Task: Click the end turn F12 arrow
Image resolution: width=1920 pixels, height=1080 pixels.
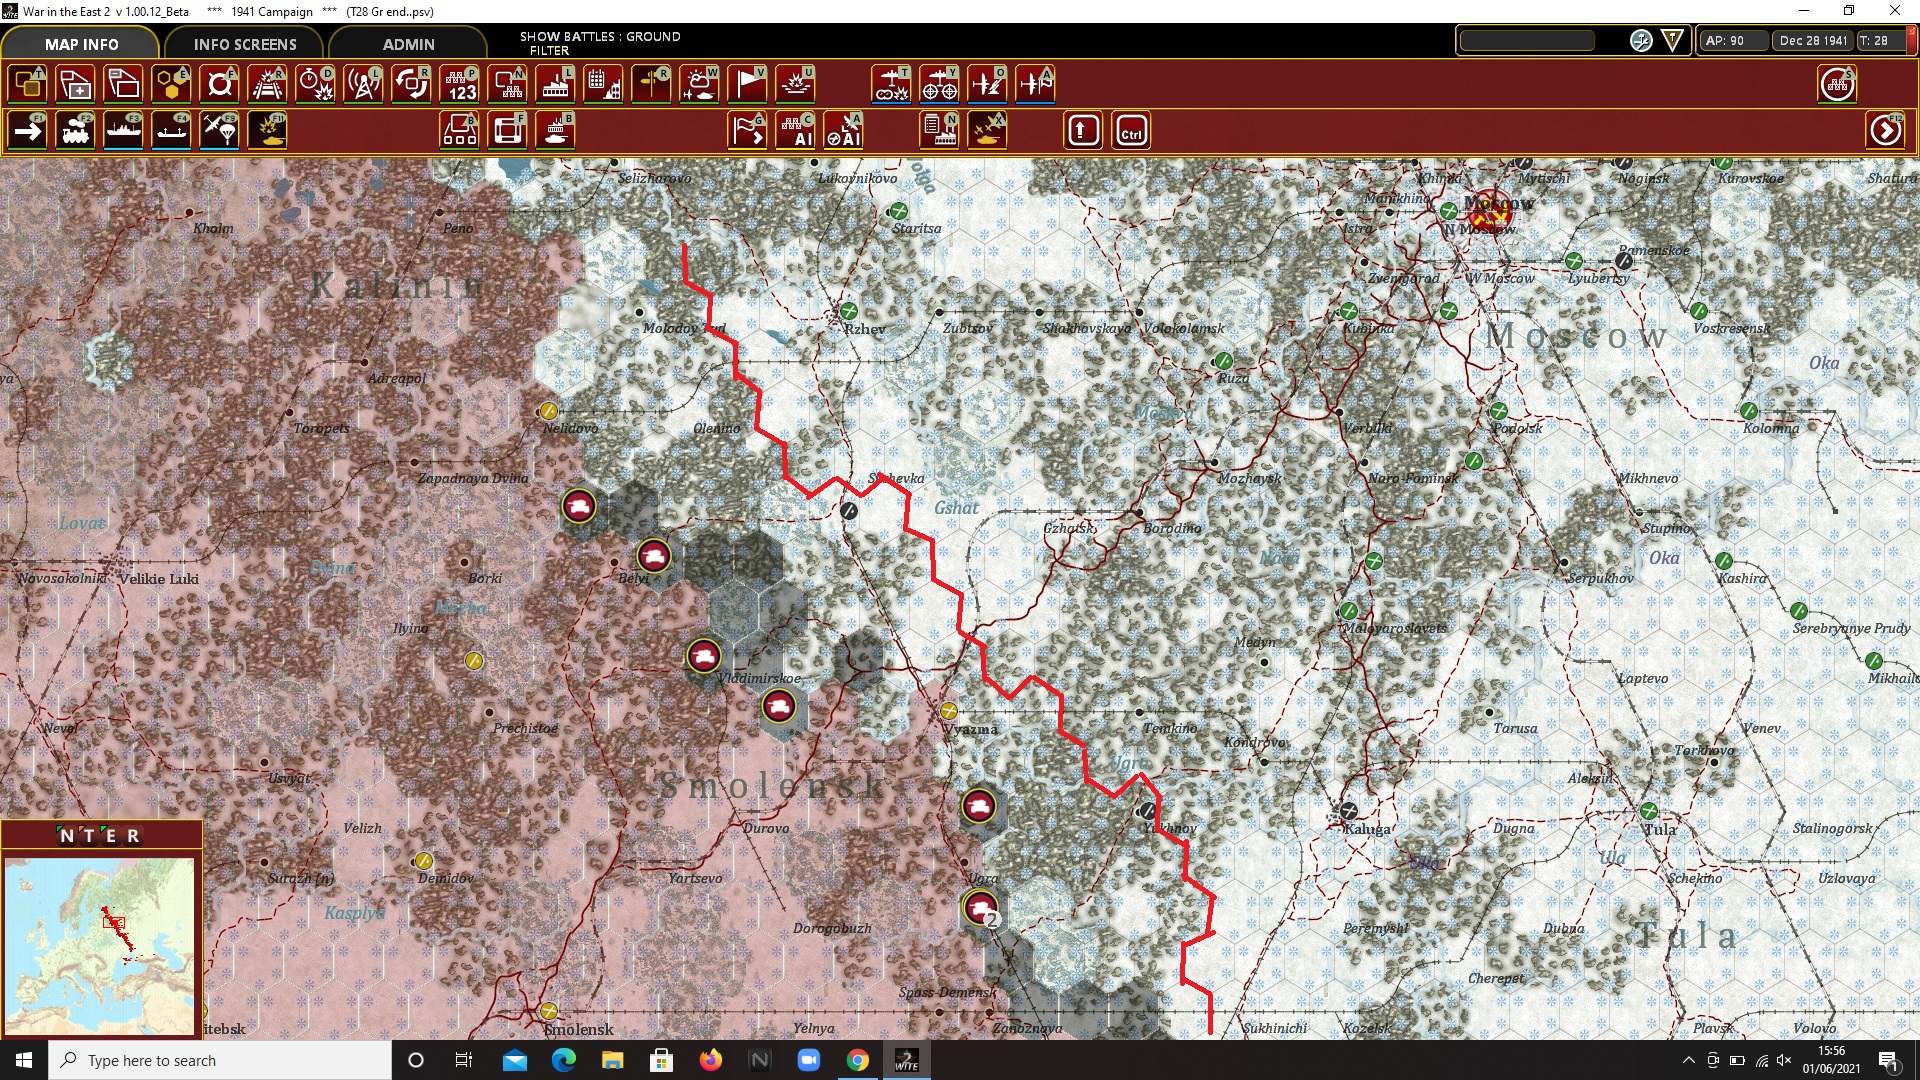Action: (x=1886, y=131)
